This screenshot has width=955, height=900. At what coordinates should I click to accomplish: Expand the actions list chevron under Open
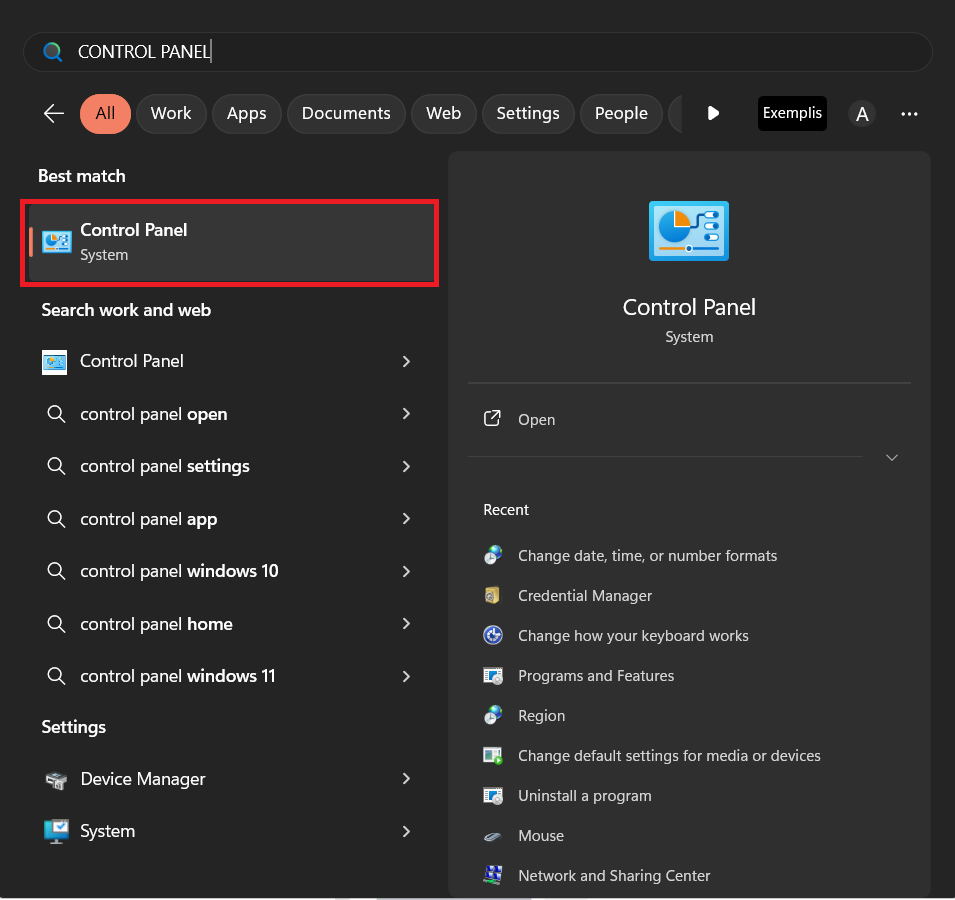point(892,457)
